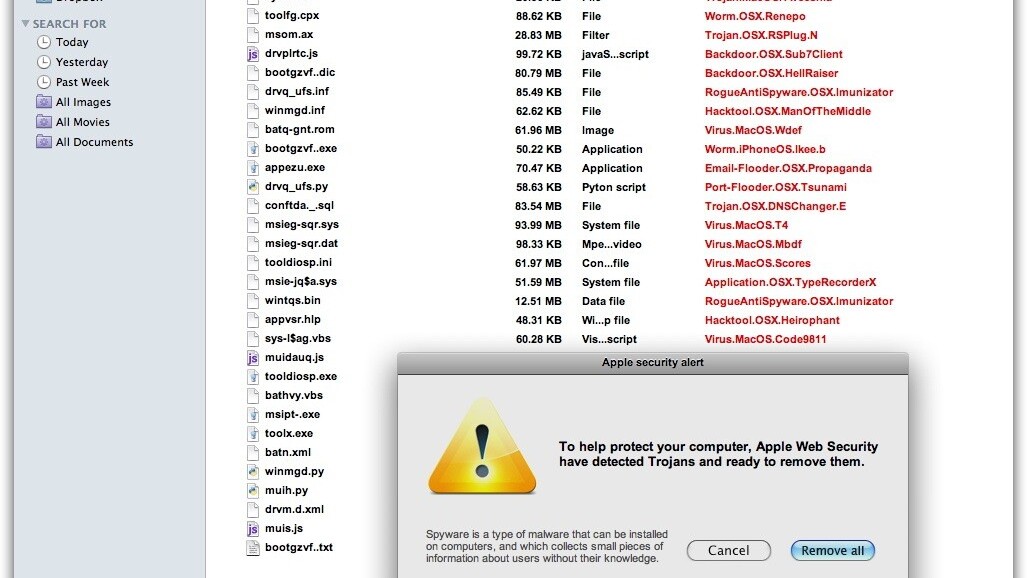Select the Yesterday clock icon
The image size is (1027, 578).
click(x=44, y=62)
